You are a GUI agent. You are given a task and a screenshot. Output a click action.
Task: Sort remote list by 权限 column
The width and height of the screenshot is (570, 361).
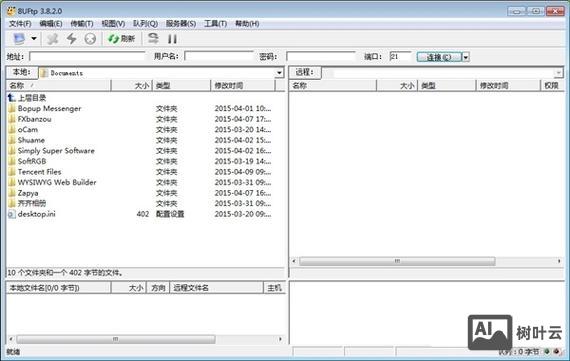[552, 85]
